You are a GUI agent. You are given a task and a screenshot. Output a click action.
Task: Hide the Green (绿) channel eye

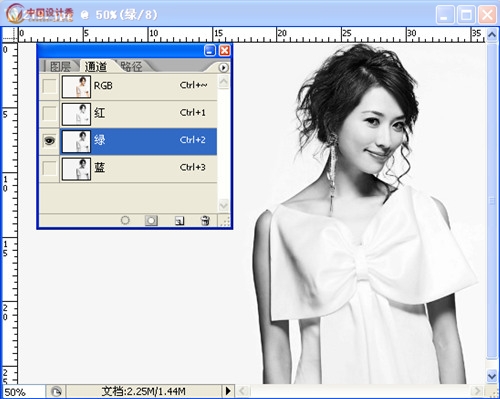[49, 141]
